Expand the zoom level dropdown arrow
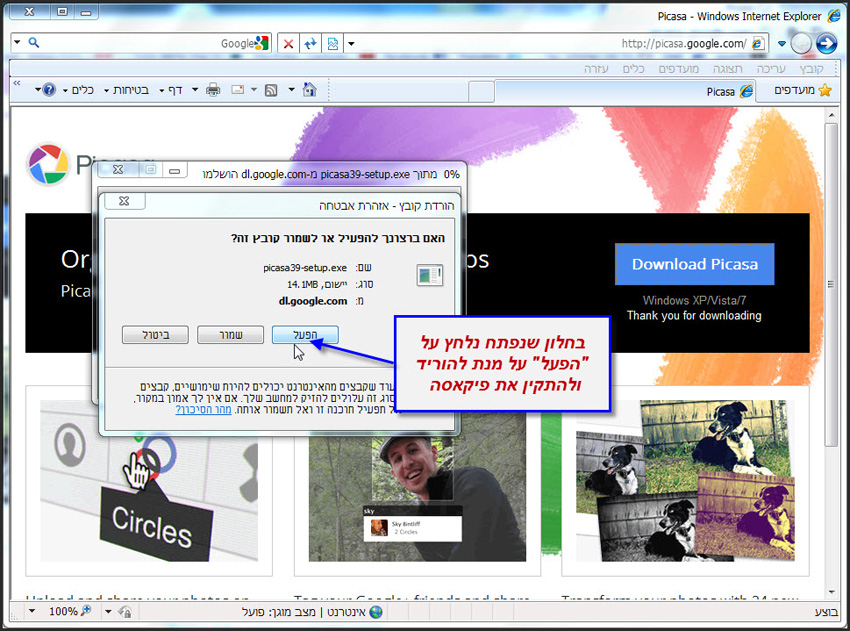Viewport: 850px width, 631px height. pos(32,611)
